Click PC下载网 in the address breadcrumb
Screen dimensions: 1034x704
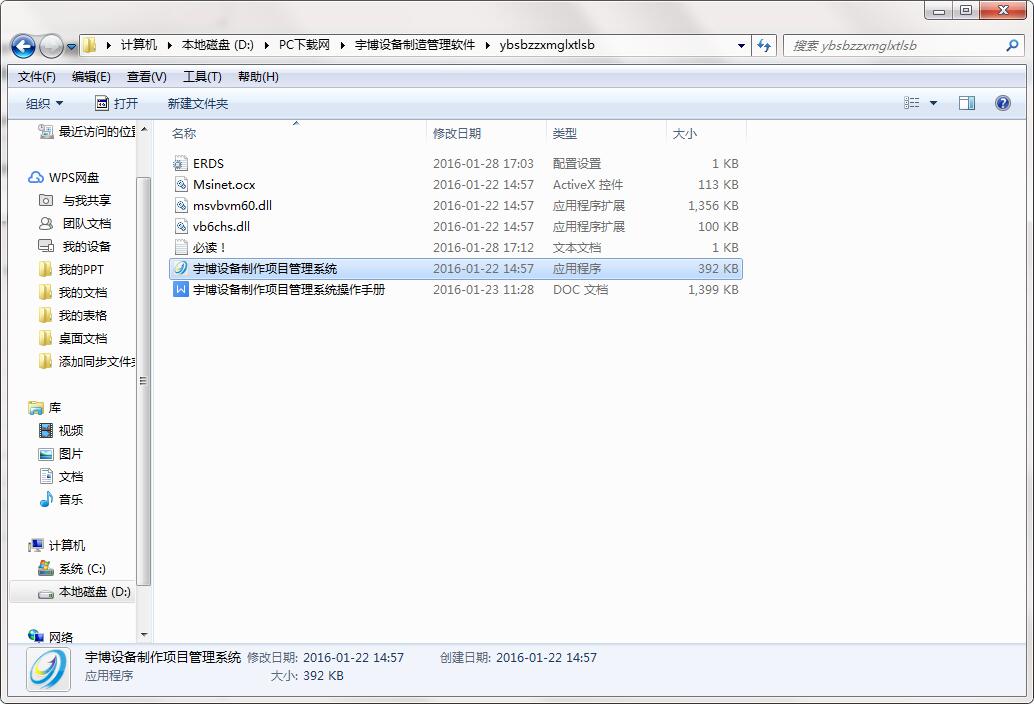coord(304,45)
